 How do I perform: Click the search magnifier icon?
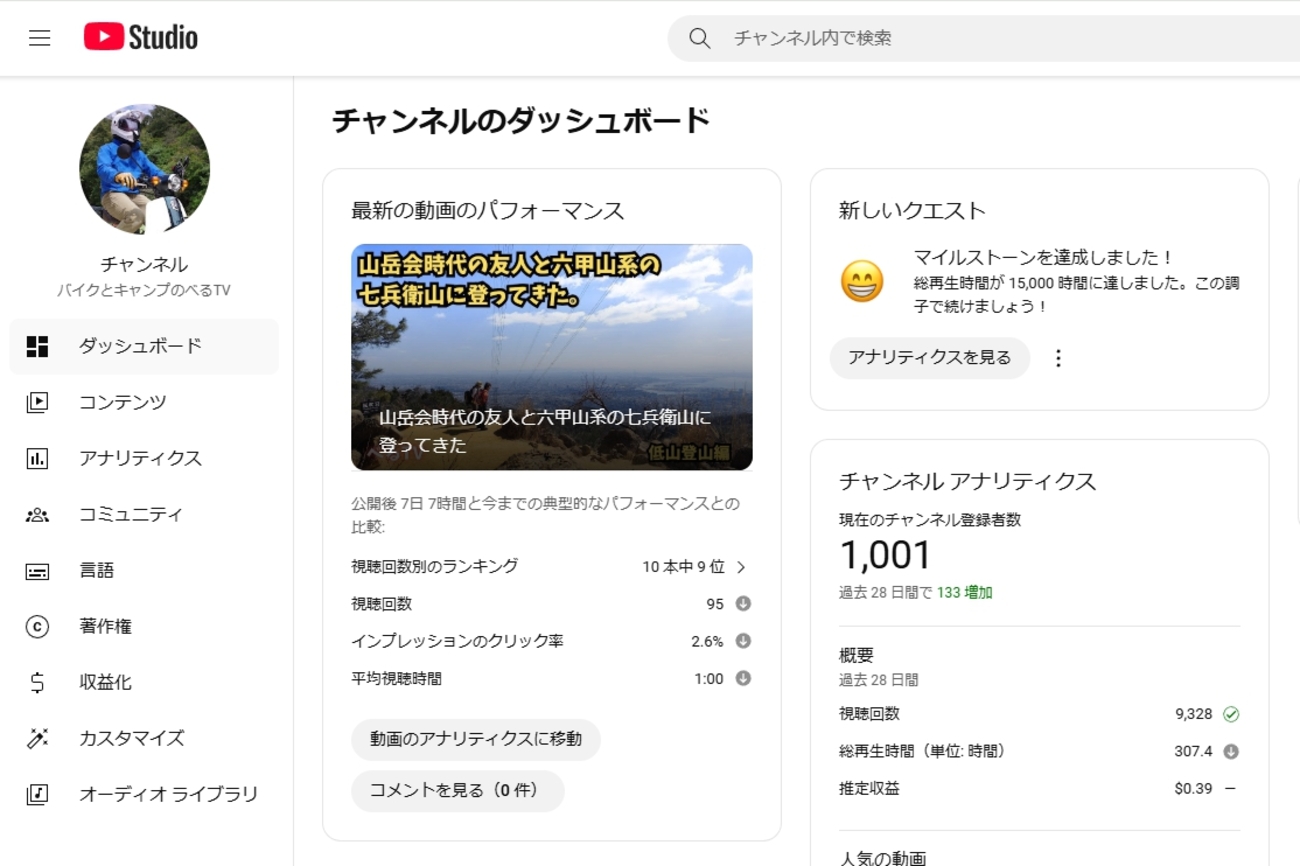(700, 38)
